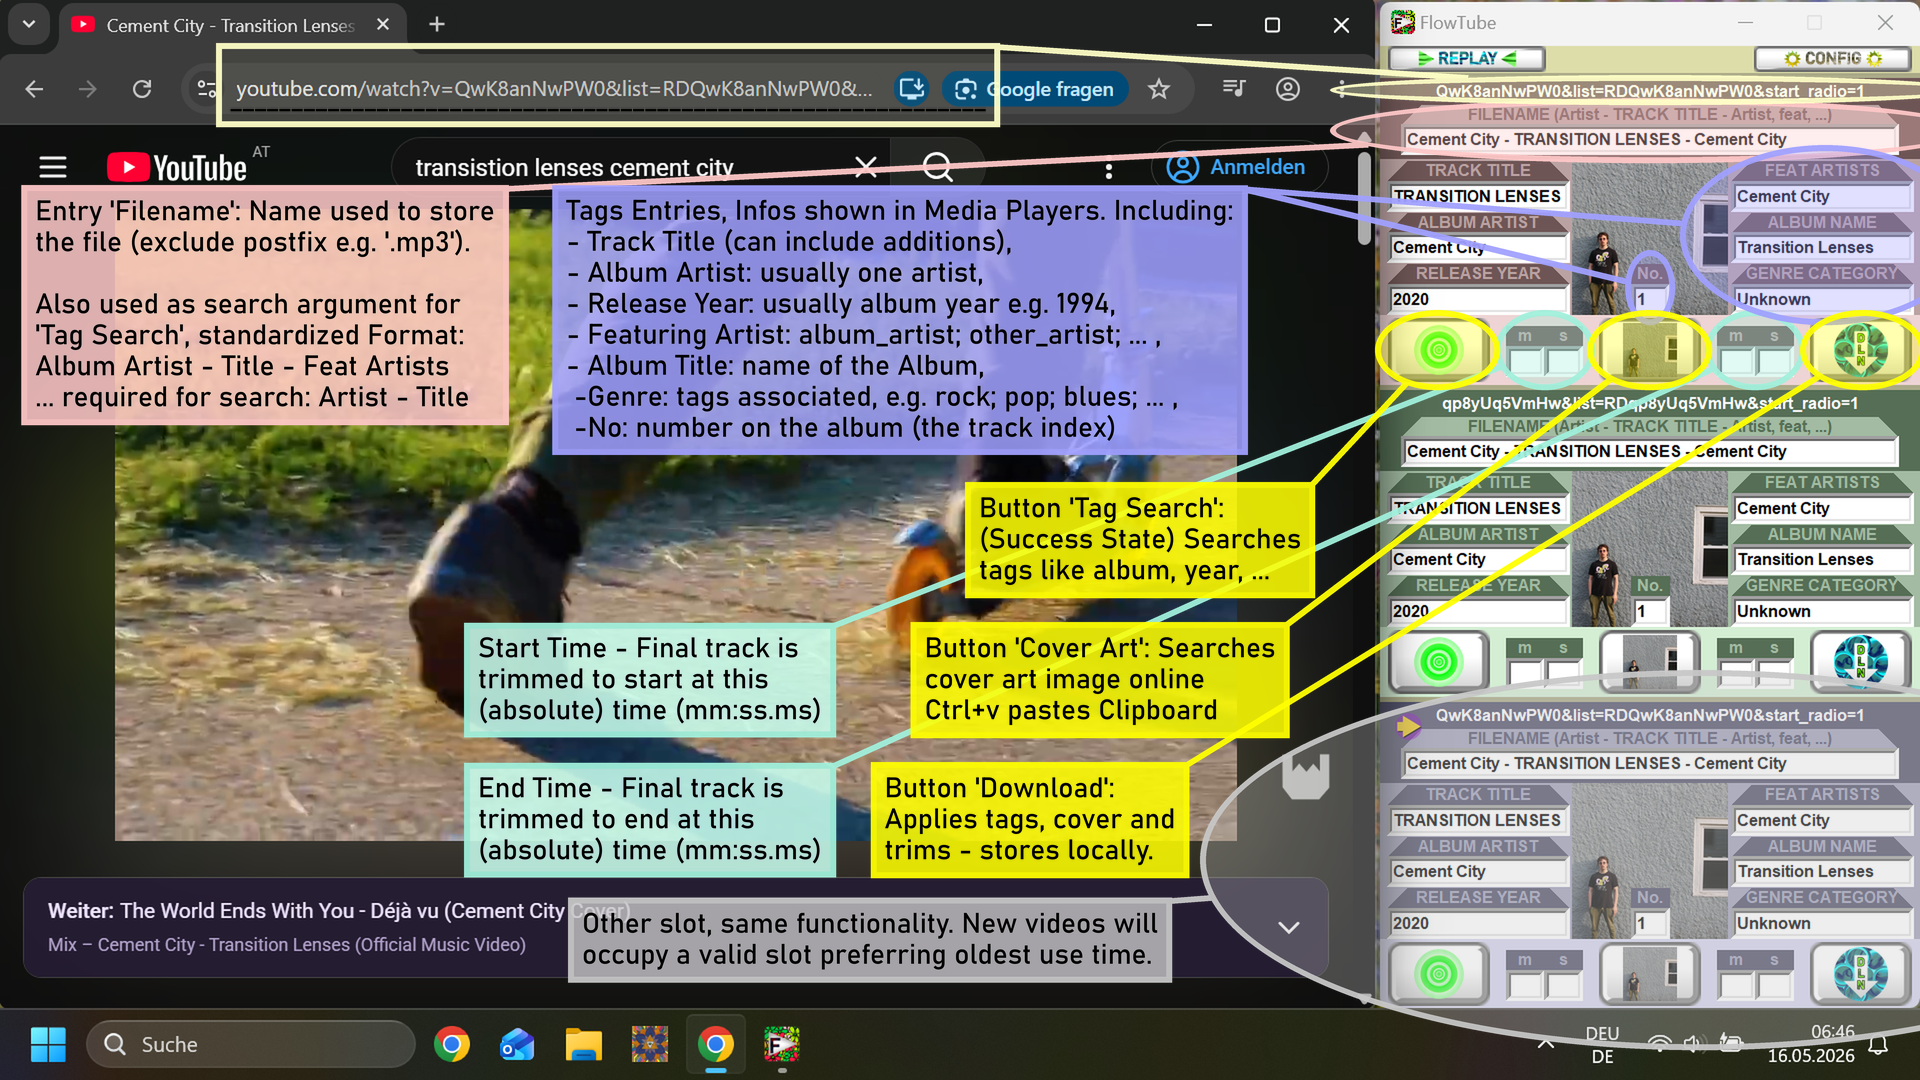Screen dimensions: 1920x1080
Task: Clear the YouTube search text with X
Action: pyautogui.click(x=866, y=167)
